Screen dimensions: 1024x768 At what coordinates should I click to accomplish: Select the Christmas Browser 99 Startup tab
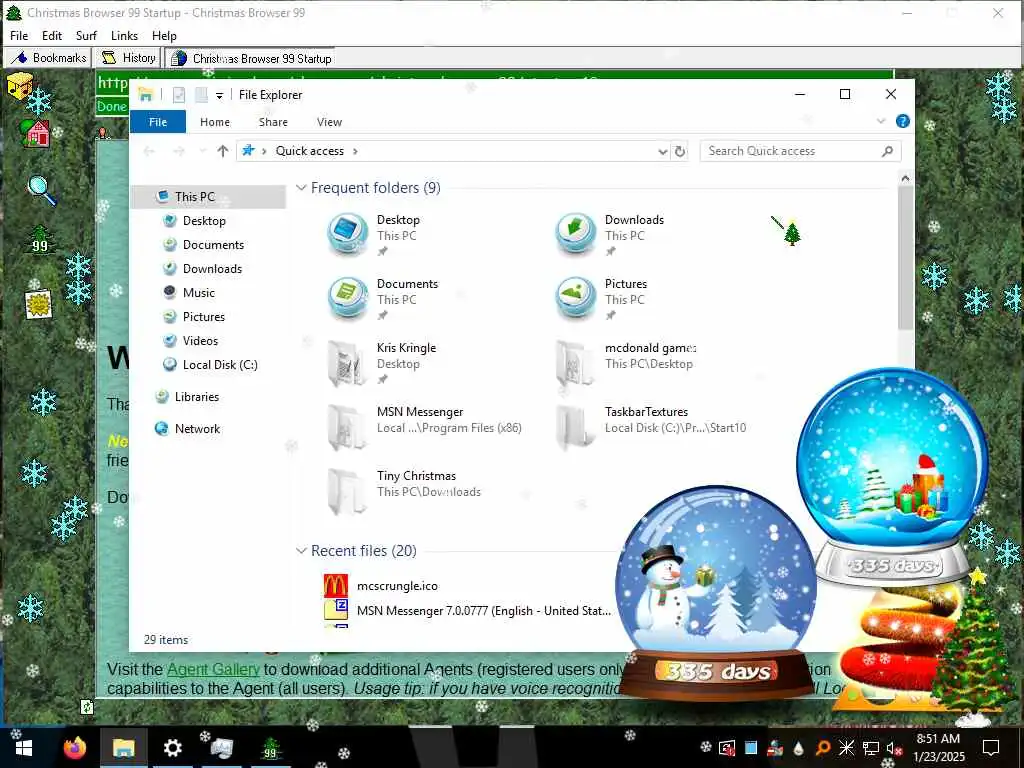click(x=250, y=59)
